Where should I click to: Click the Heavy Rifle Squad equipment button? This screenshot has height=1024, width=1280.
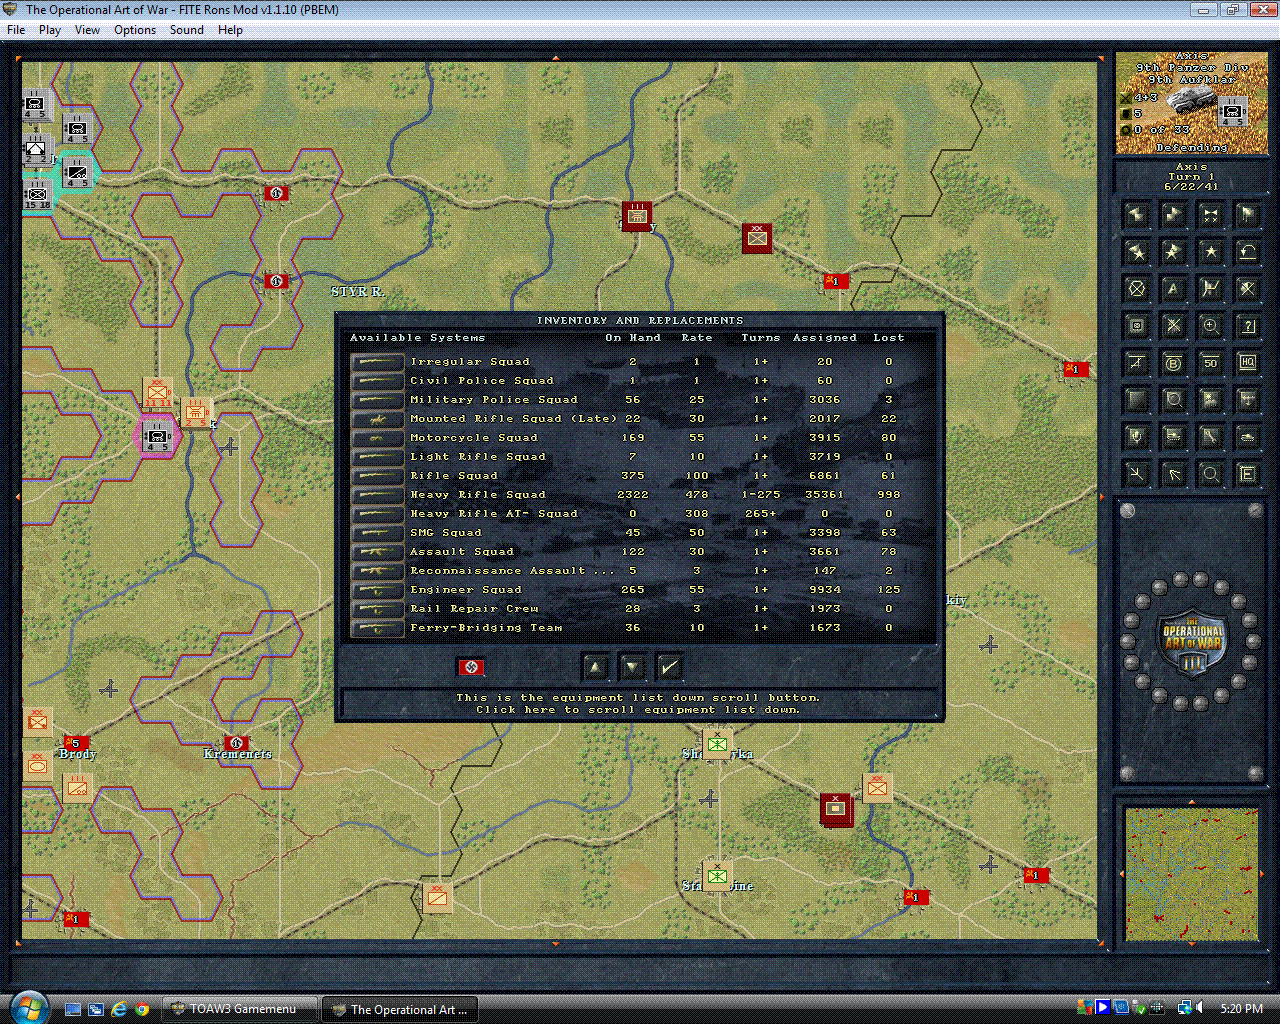click(377, 495)
